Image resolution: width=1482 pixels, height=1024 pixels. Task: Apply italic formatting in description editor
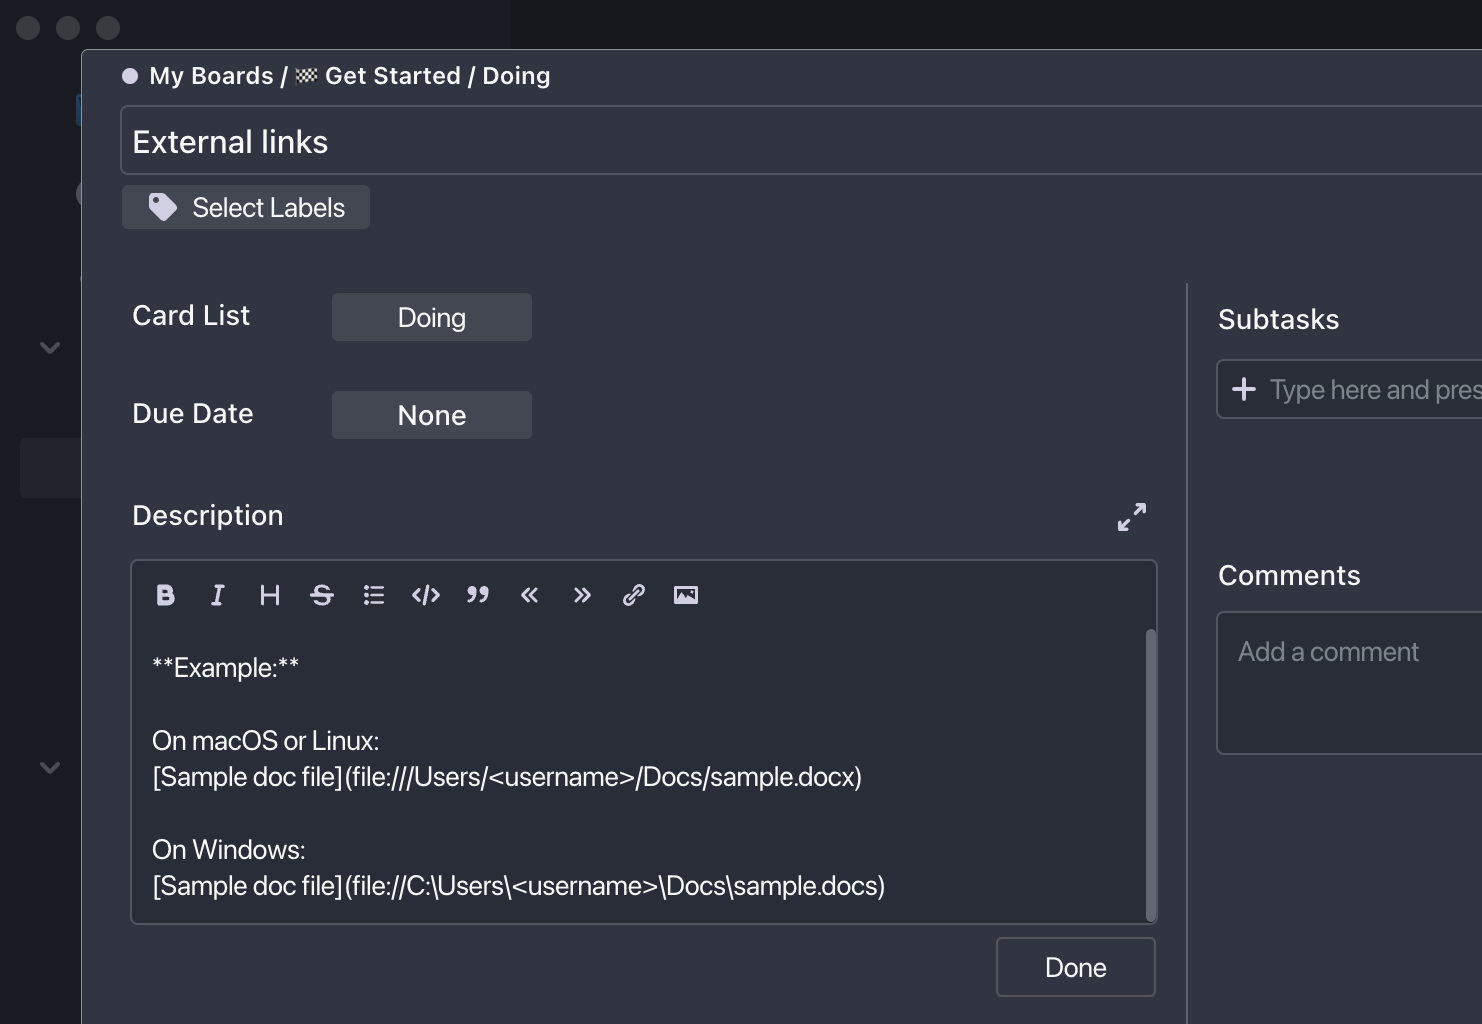pos(218,595)
